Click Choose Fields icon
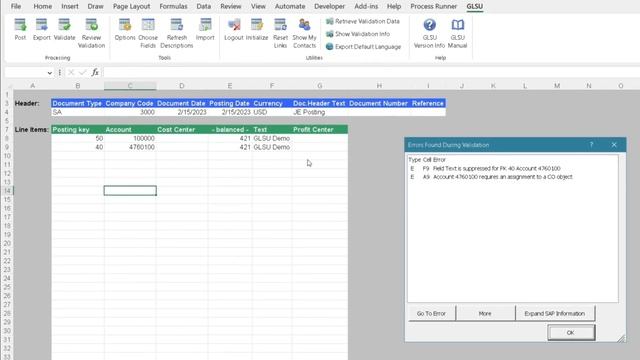Screen dimensions: 640x360 click(148, 33)
